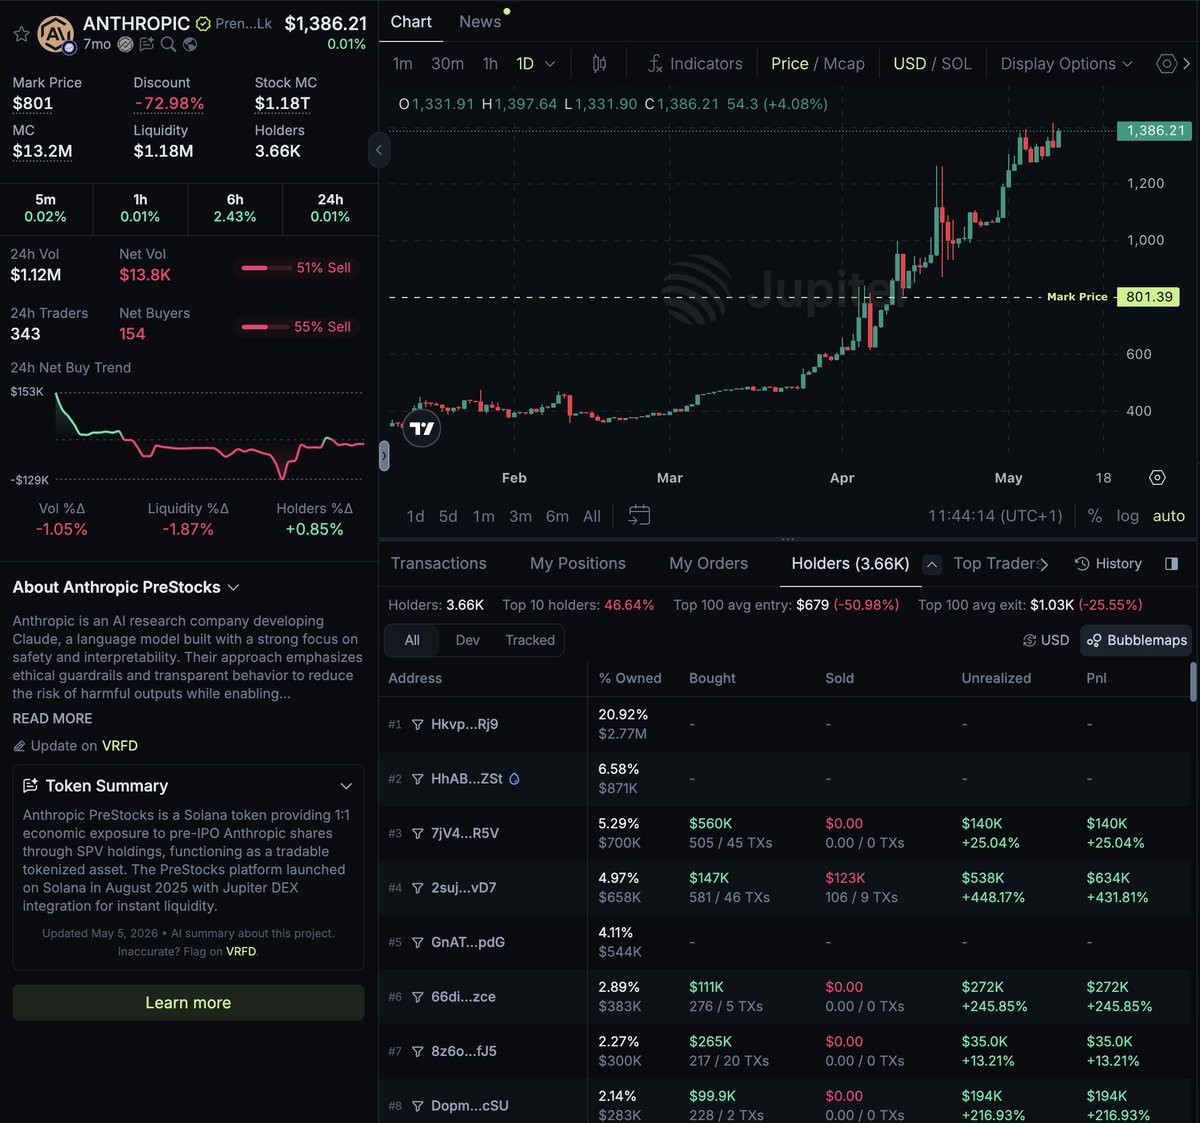
Task: Open the Transactions tab
Action: coord(439,564)
